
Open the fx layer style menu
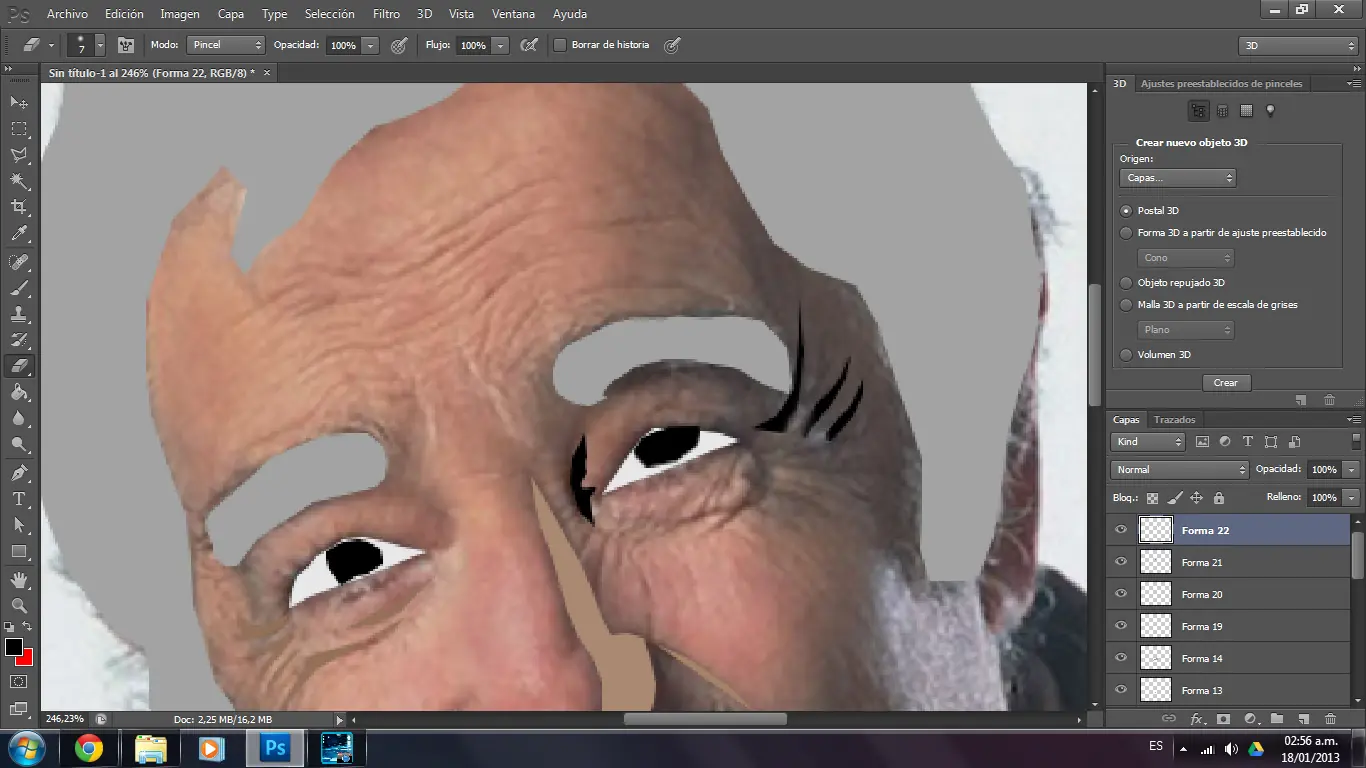coord(1197,718)
